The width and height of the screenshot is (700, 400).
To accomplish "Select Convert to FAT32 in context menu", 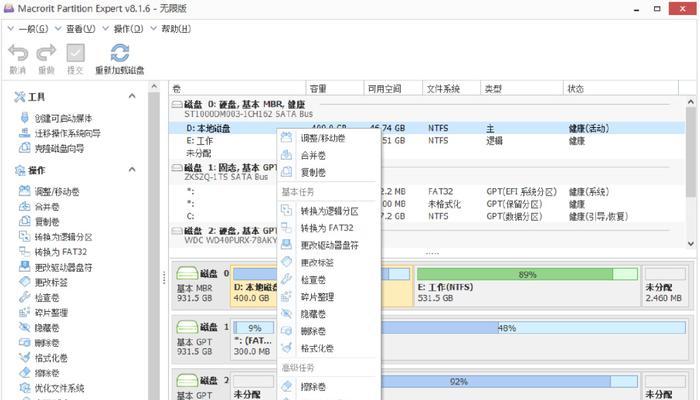I will pos(329,228).
